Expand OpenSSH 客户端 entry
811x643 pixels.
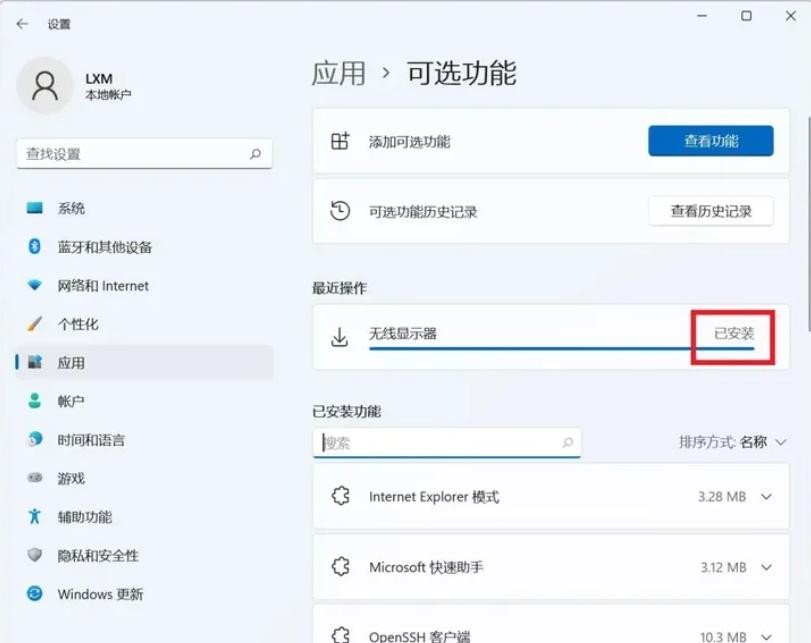click(767, 634)
